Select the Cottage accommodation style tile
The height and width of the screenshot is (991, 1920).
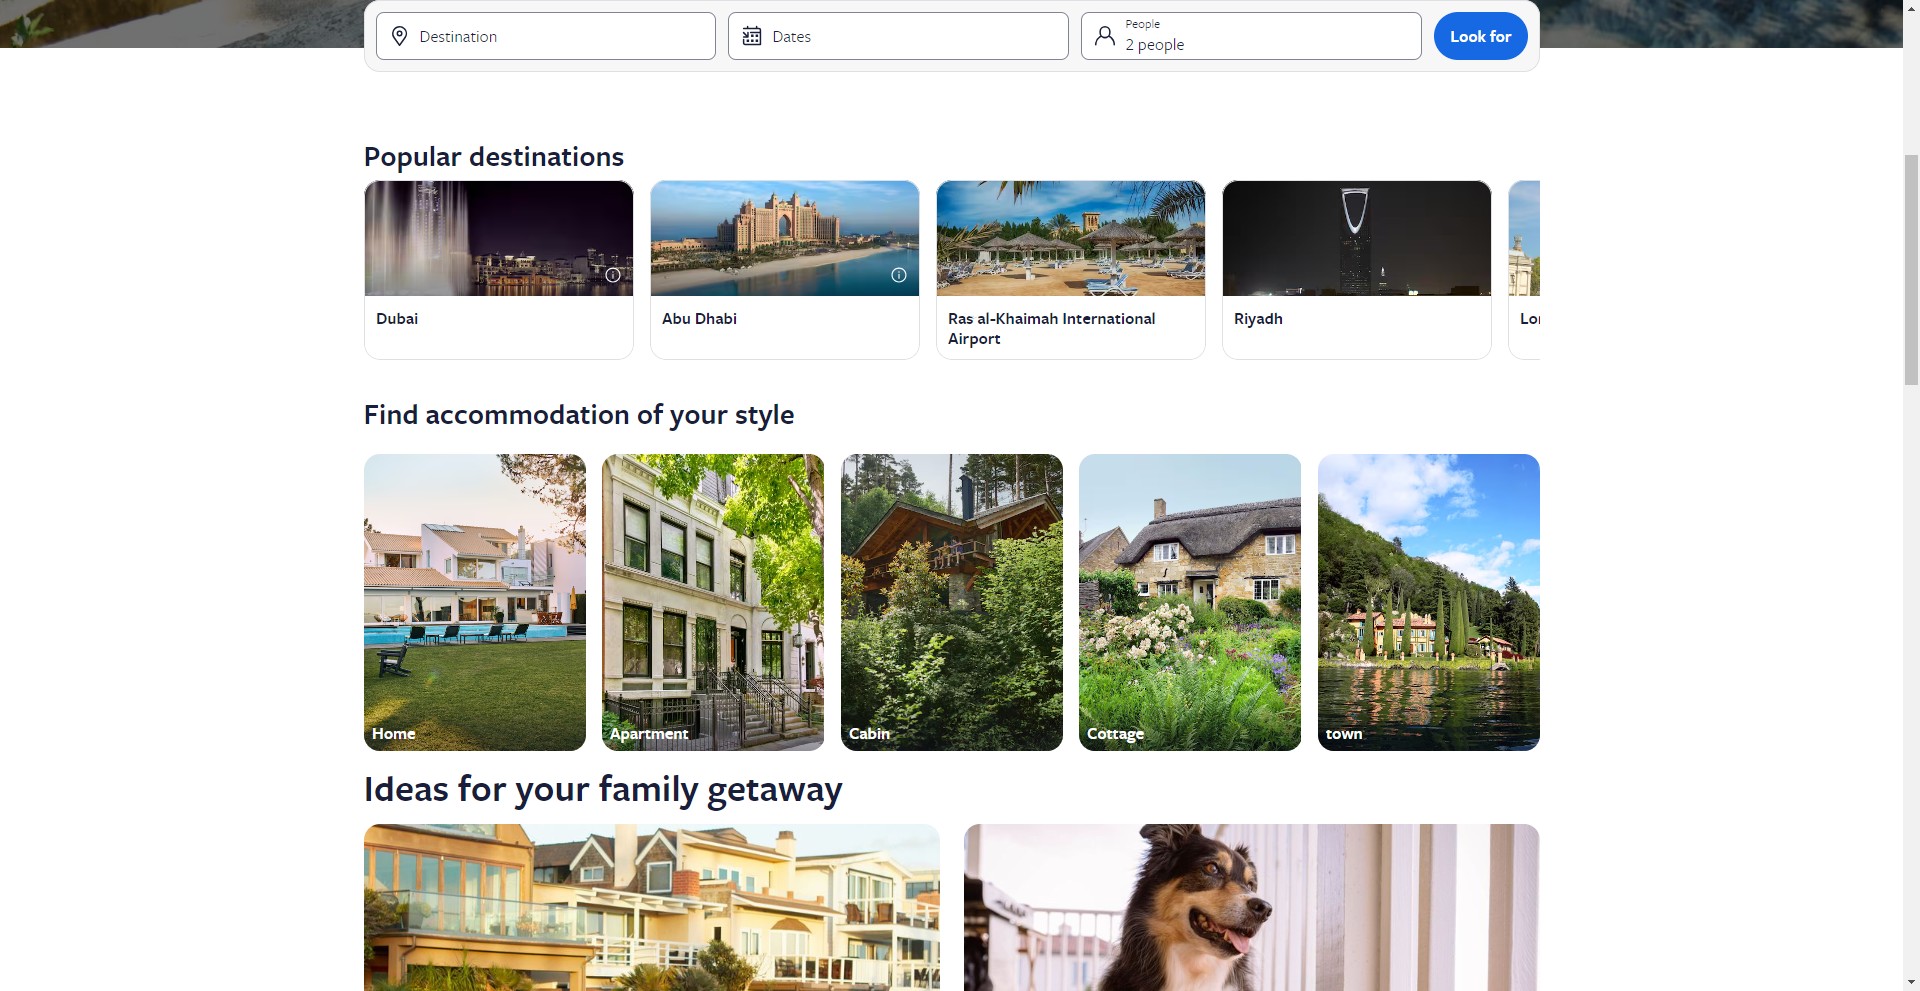1190,602
